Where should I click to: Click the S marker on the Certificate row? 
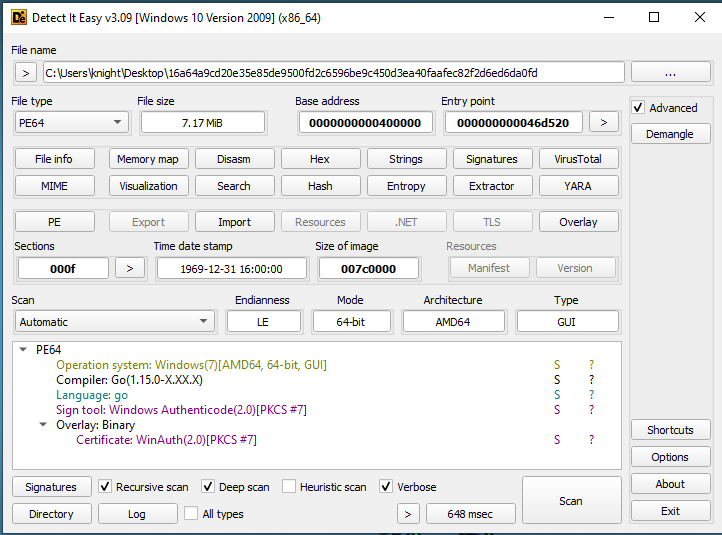pyautogui.click(x=557, y=440)
